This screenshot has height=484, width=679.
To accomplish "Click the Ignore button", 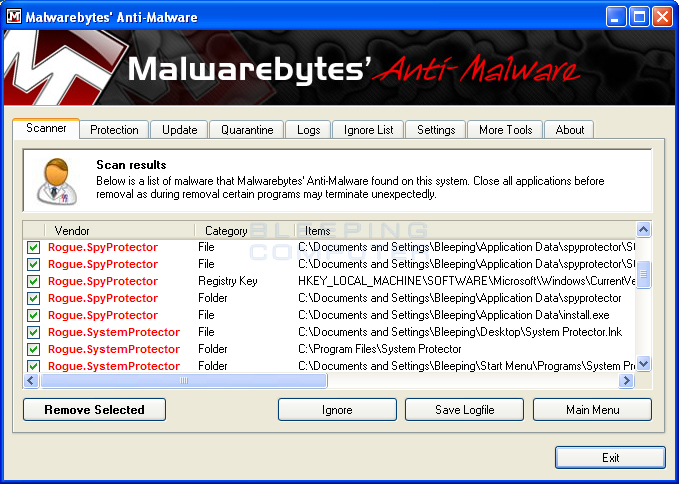I will coord(337,410).
